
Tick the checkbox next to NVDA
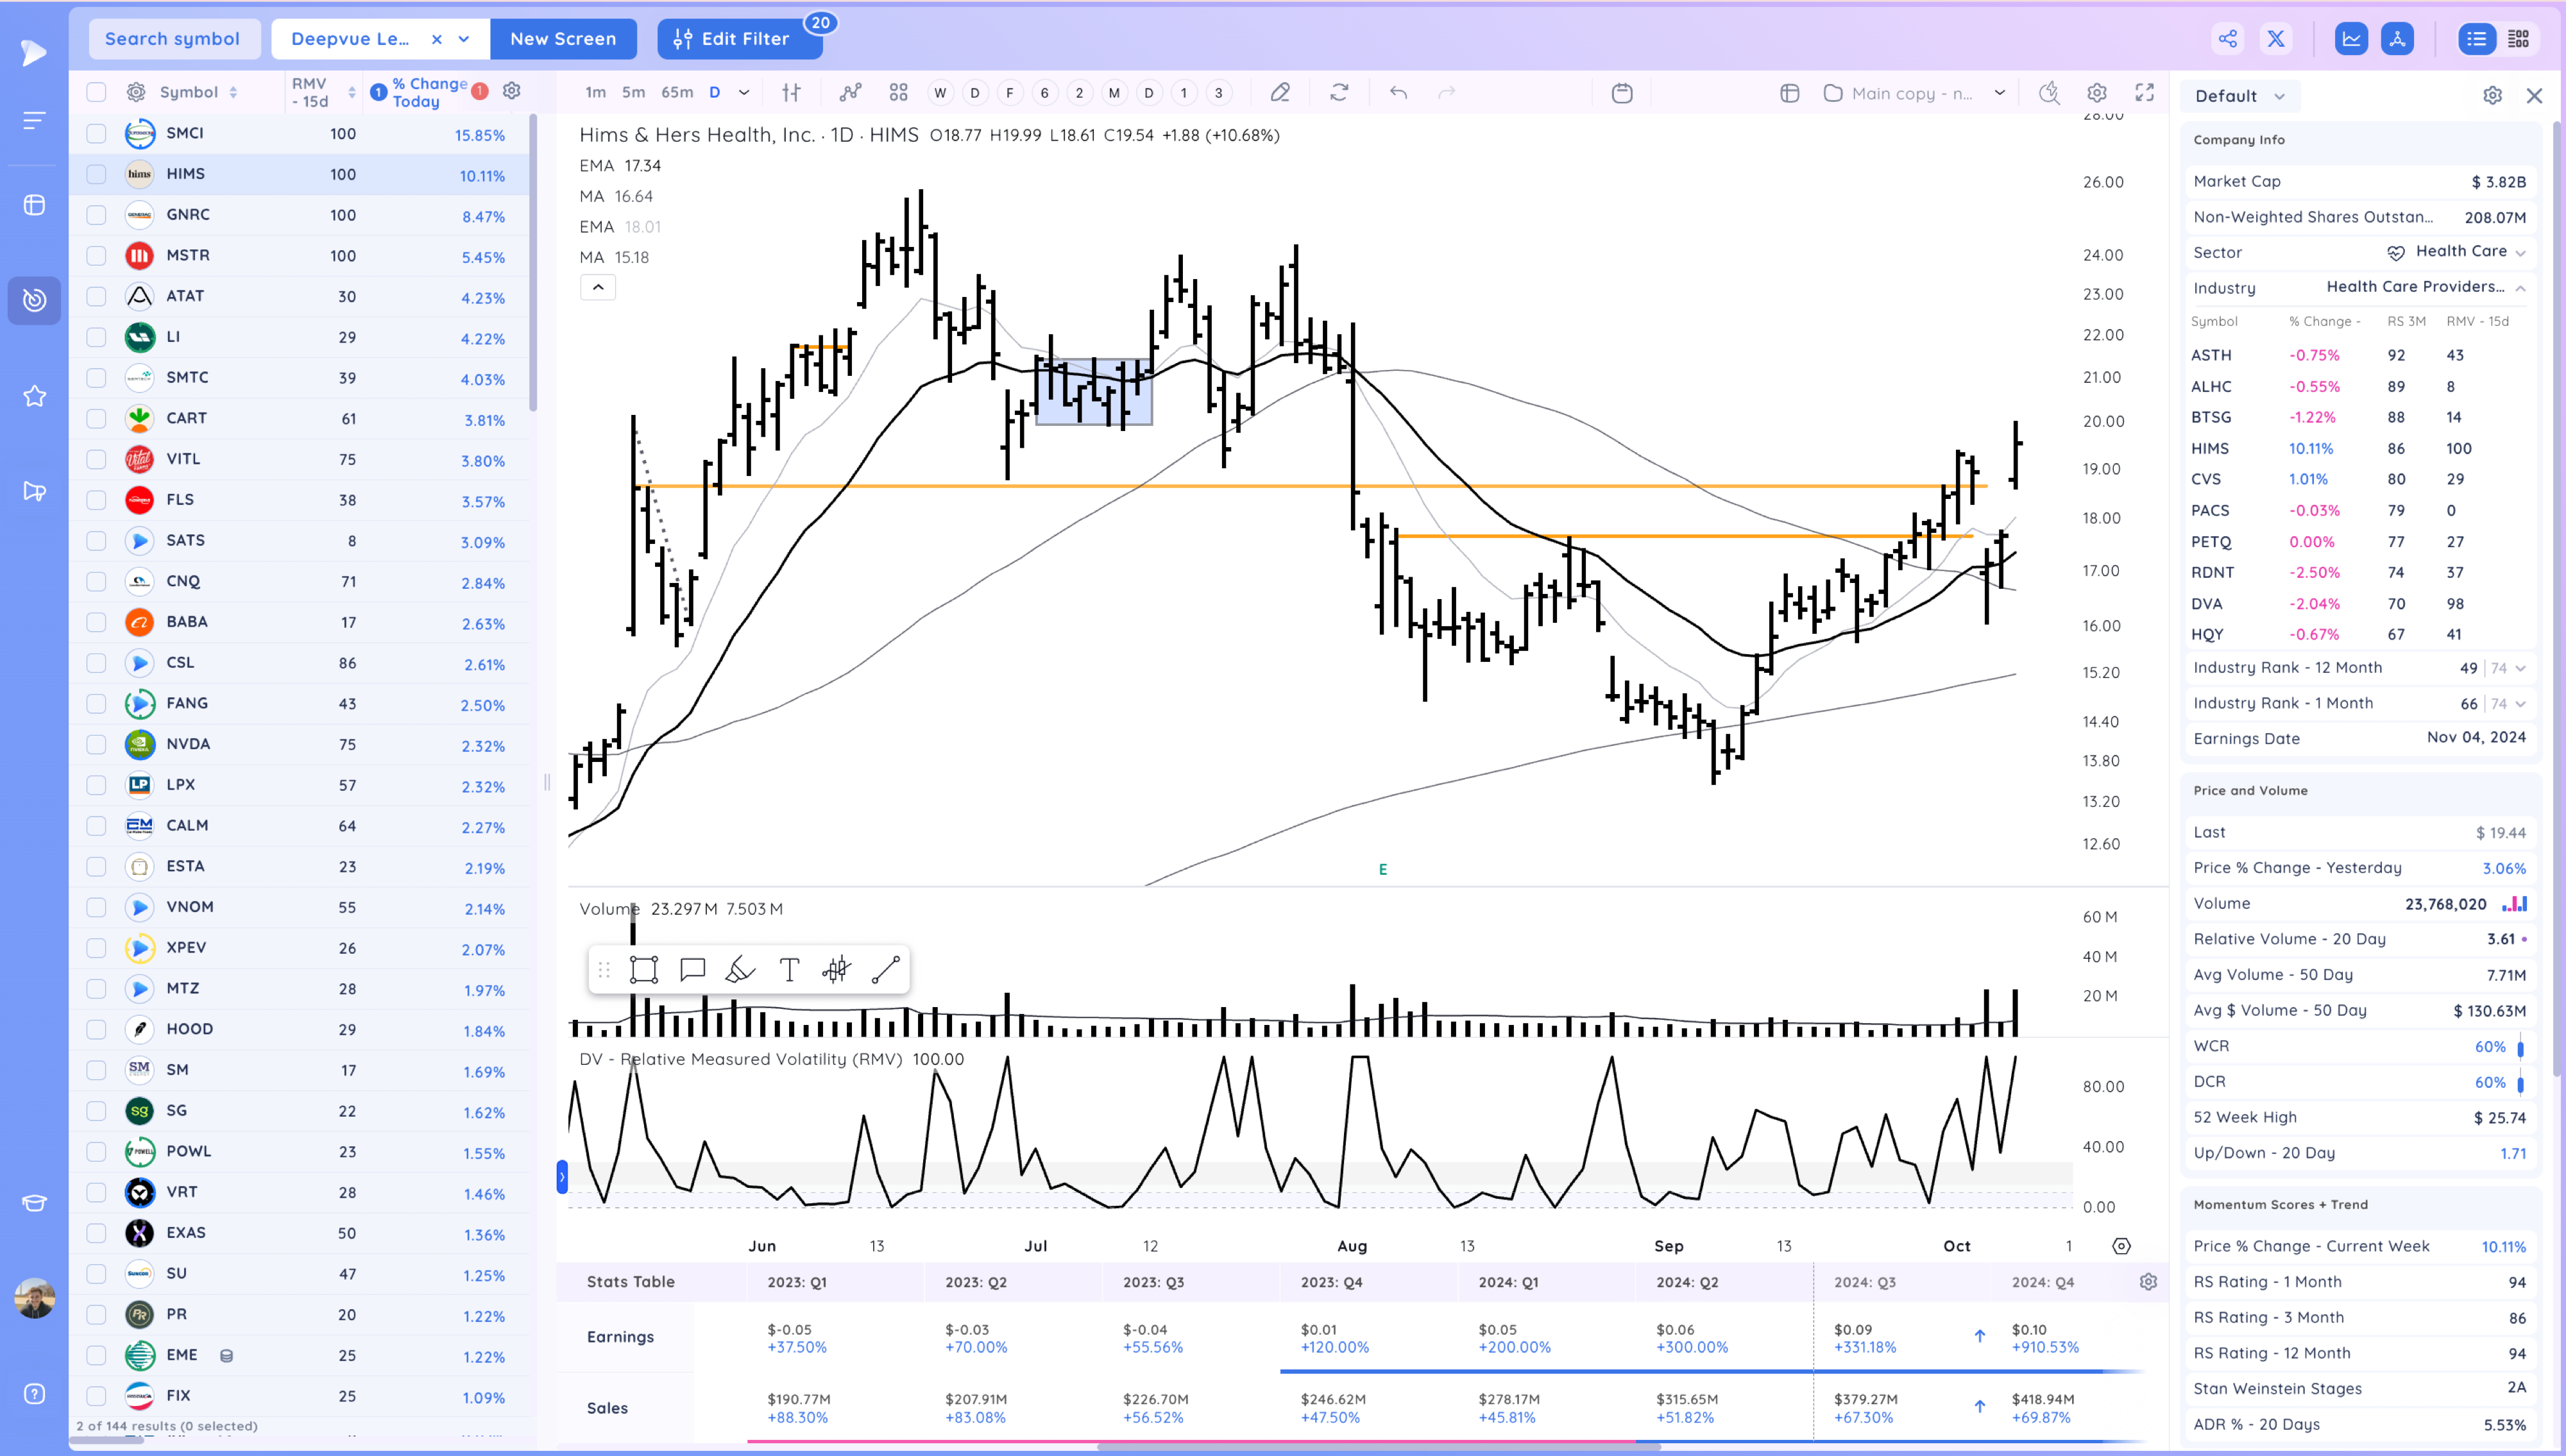coord(96,744)
